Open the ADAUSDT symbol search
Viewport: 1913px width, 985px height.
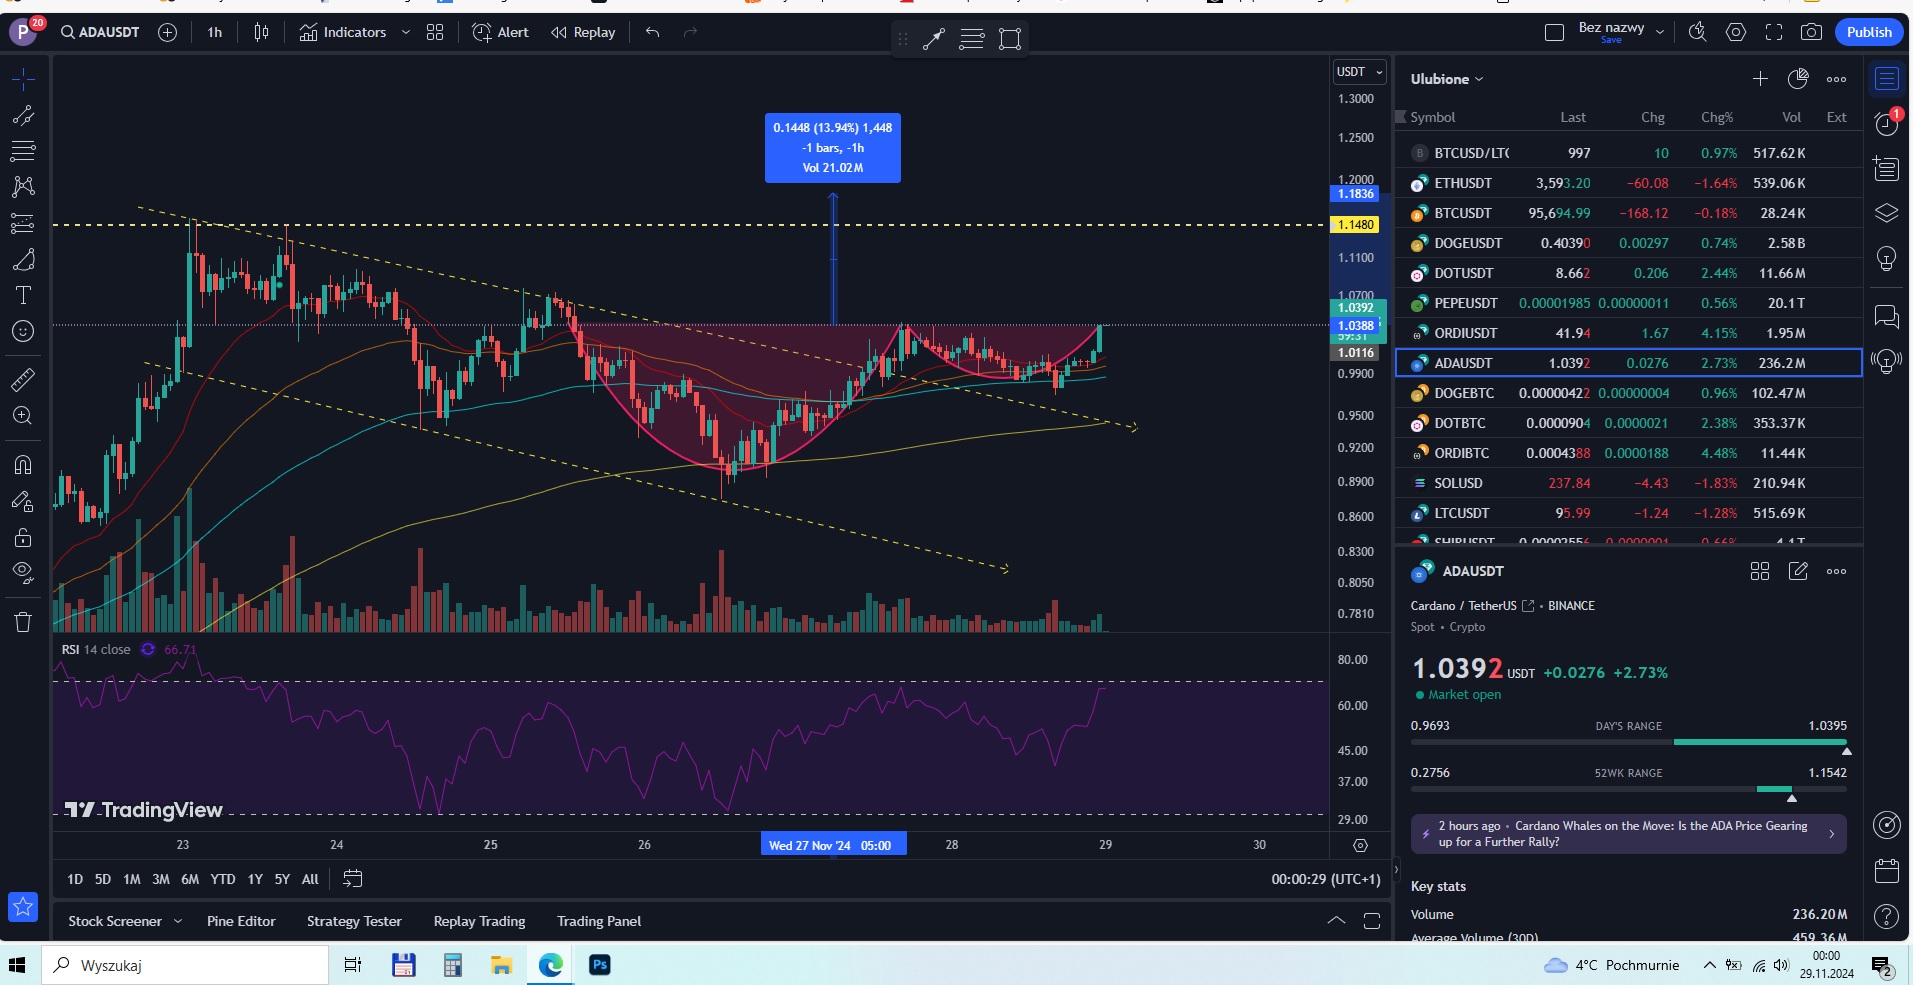pos(100,32)
